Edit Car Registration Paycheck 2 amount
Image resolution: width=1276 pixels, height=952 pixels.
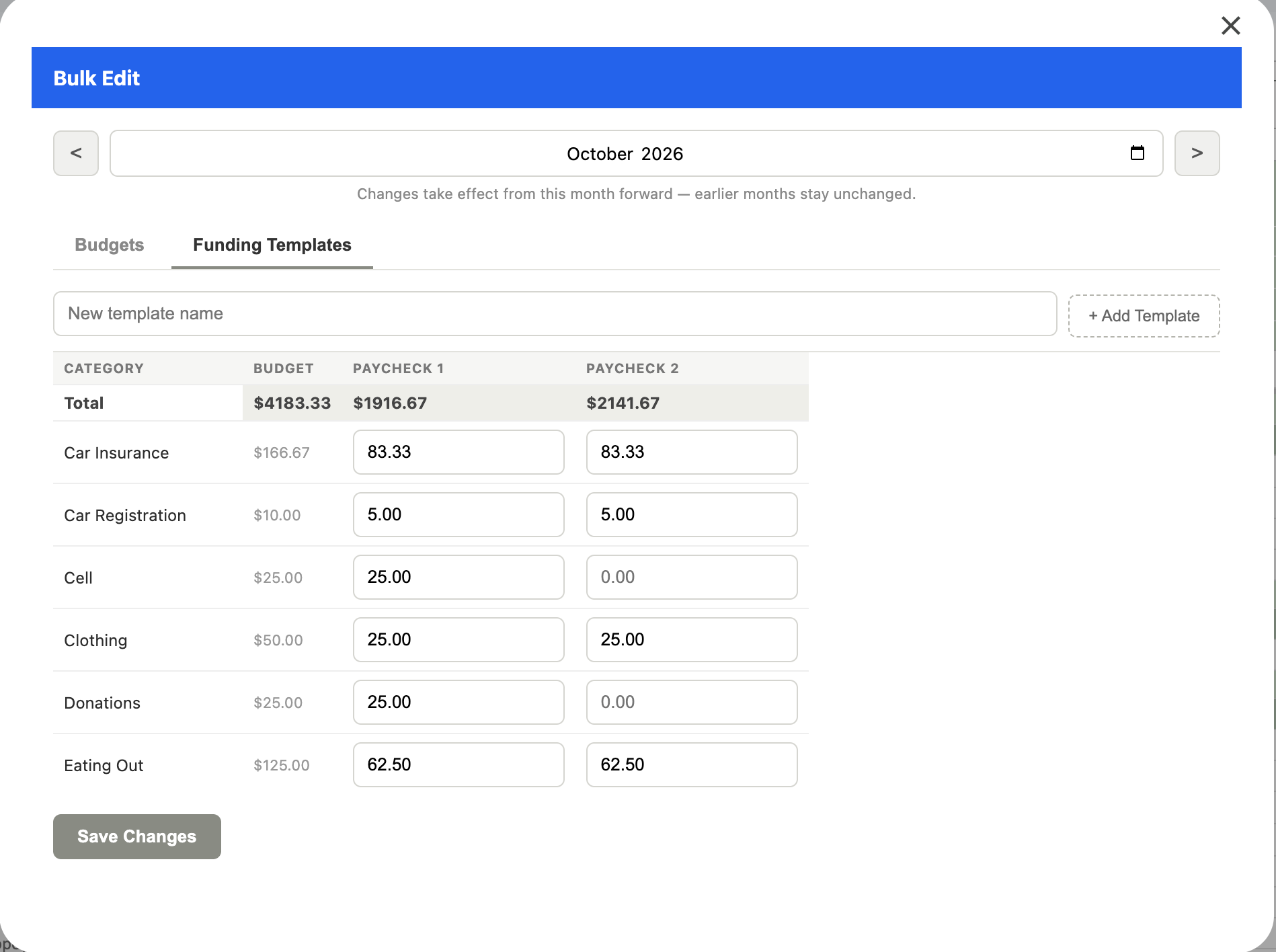coord(692,514)
